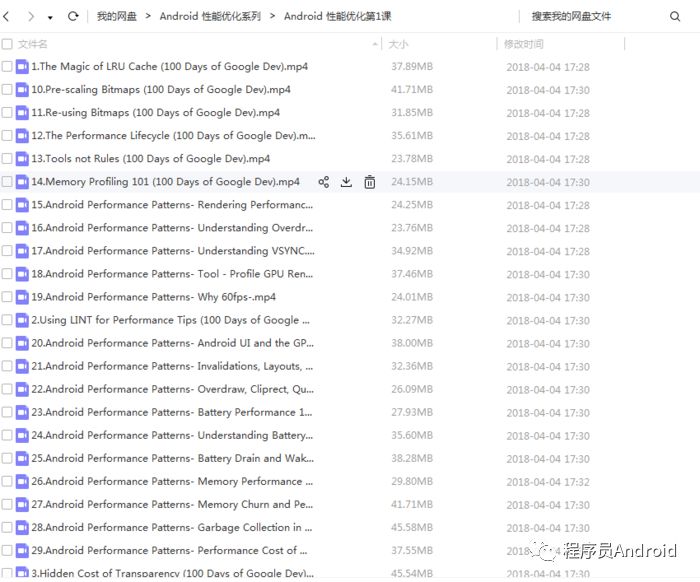Click video icon of 20.Android UI and the GPU
Image resolution: width=700 pixels, height=582 pixels.
click(x=22, y=343)
